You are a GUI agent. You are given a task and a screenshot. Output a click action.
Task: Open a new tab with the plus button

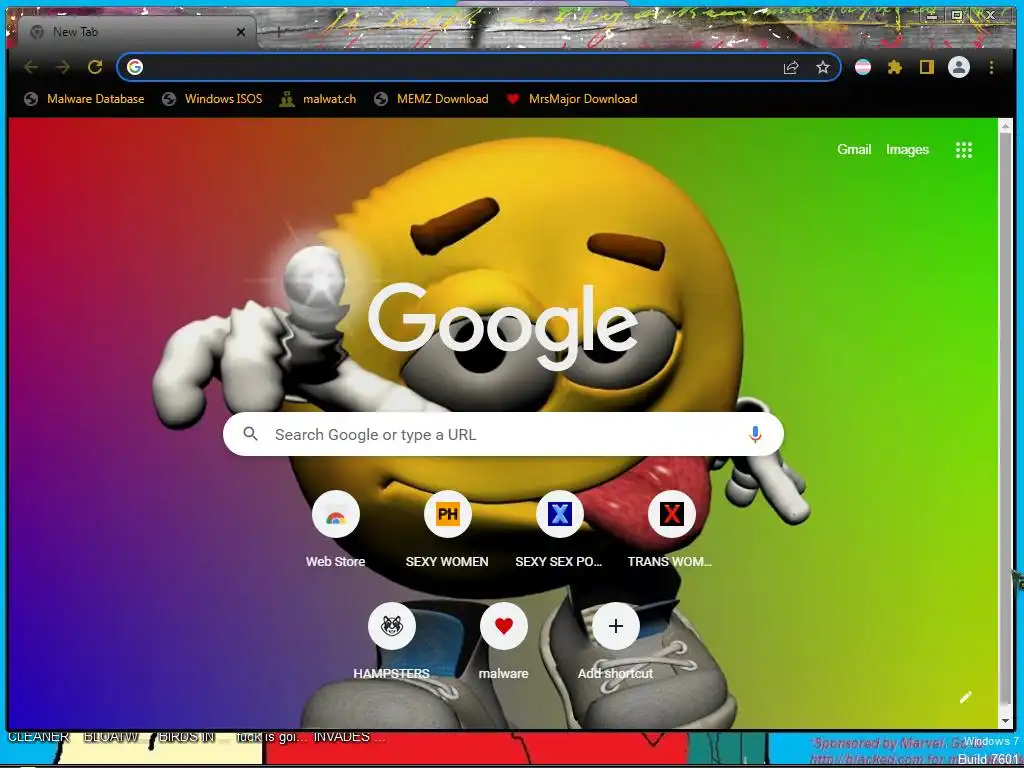pos(279,31)
